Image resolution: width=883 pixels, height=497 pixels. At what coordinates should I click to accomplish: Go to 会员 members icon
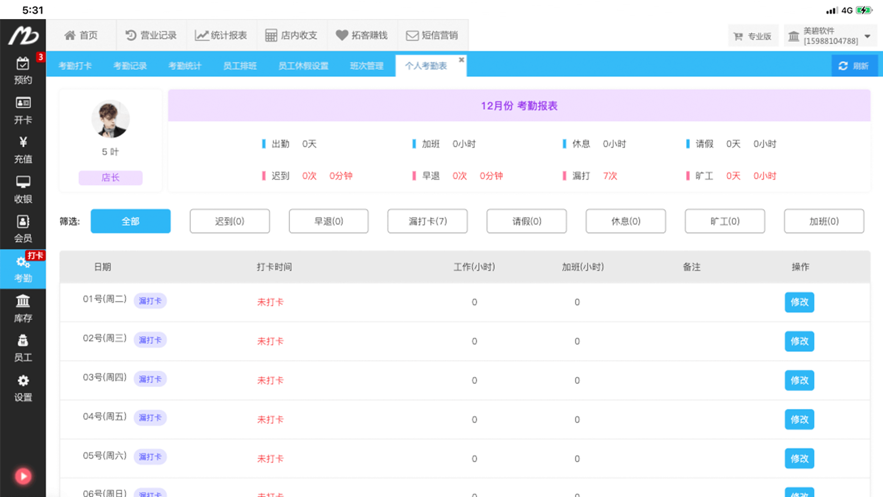(x=23, y=229)
